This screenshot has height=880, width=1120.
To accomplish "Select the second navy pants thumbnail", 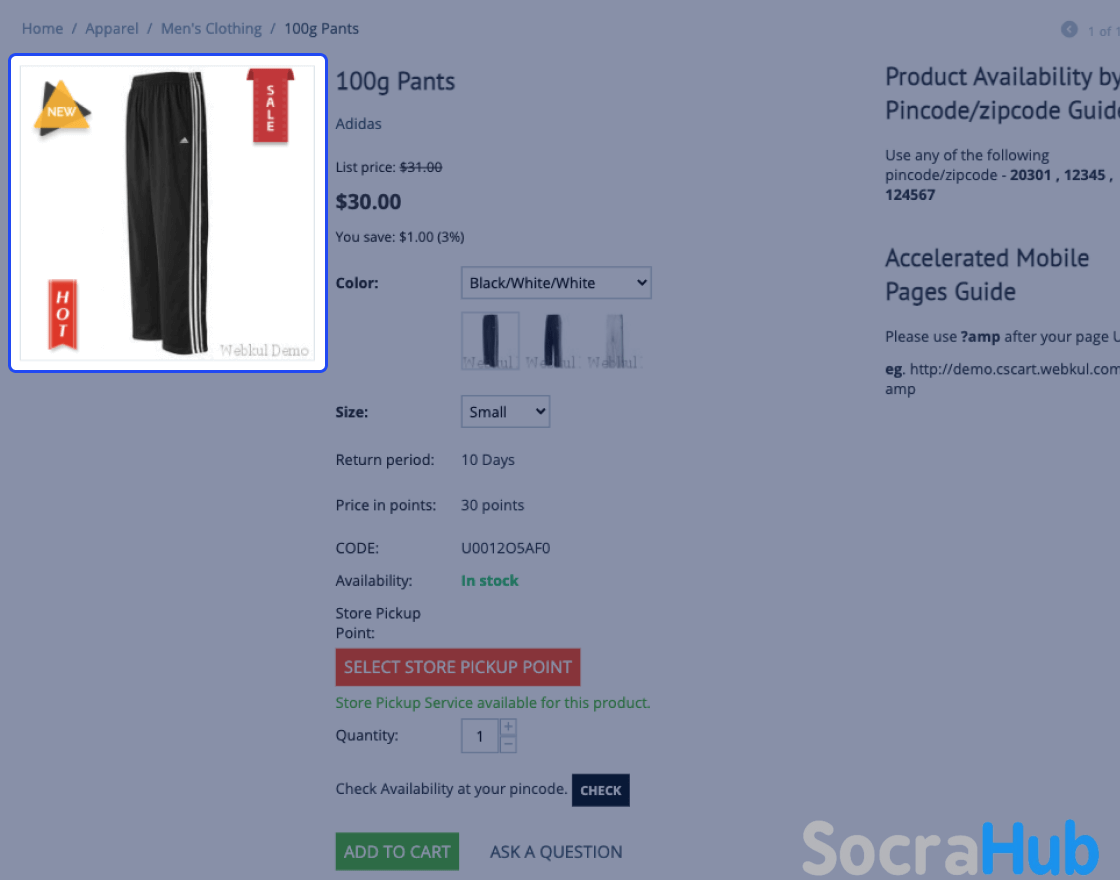I will point(552,341).
